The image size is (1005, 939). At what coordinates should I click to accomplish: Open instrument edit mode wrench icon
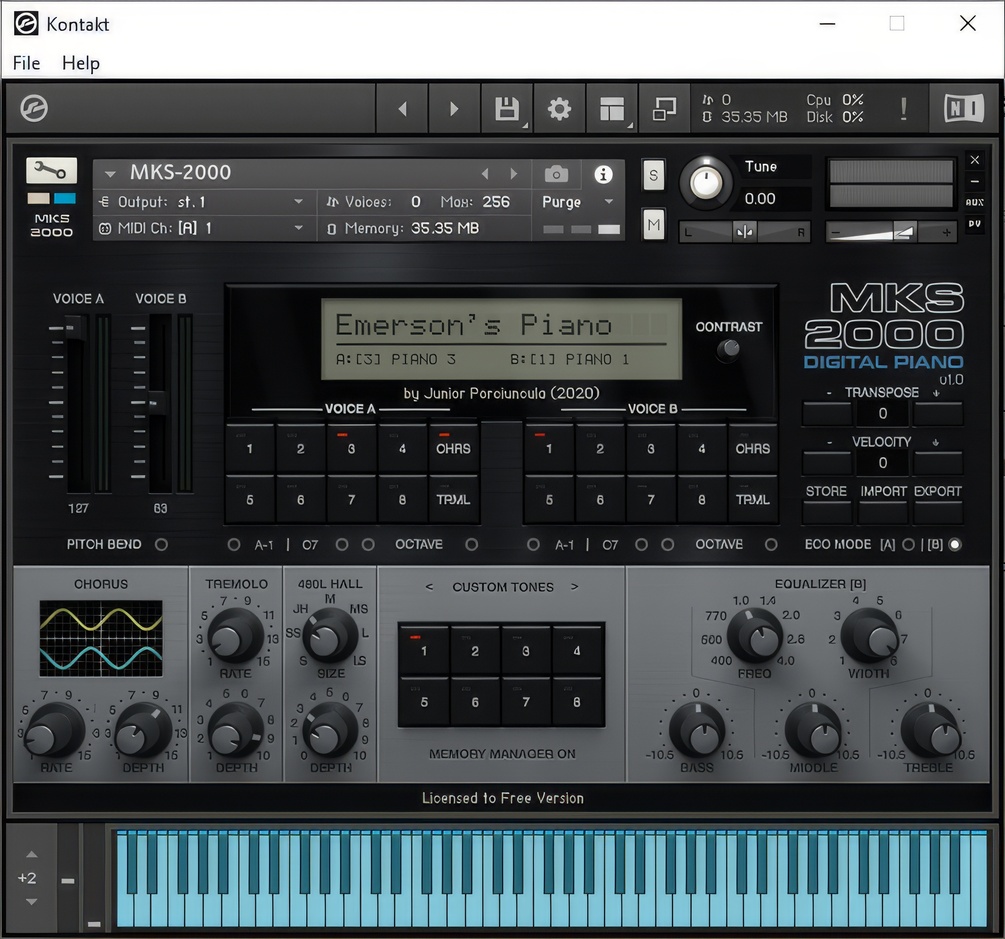pos(51,170)
